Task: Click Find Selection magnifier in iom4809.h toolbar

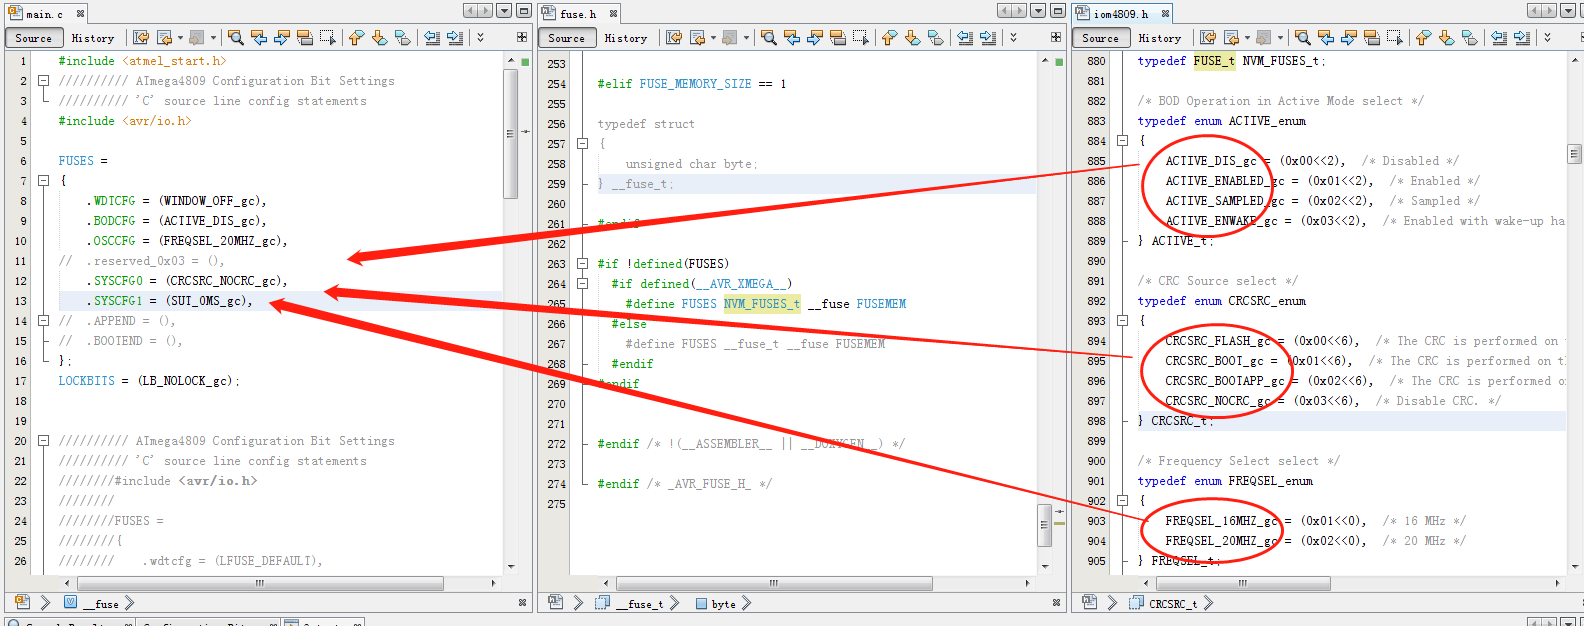Action: pyautogui.click(x=1303, y=37)
